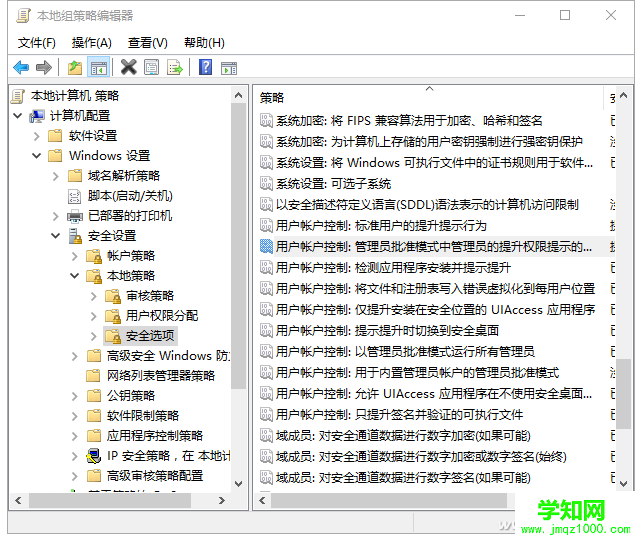Click the 已部署的打印机 printer icon
642x541 pixels.
click(75, 216)
